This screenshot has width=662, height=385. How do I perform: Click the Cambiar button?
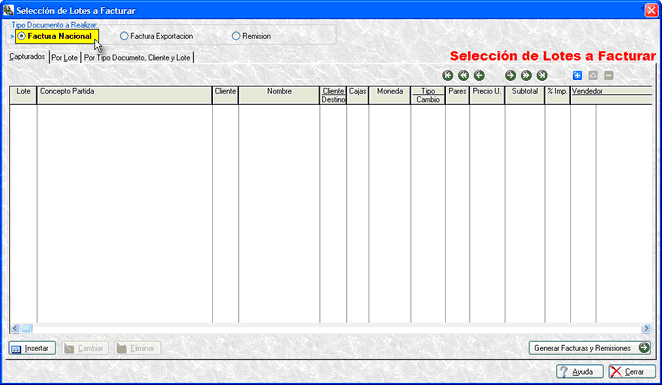click(x=85, y=348)
